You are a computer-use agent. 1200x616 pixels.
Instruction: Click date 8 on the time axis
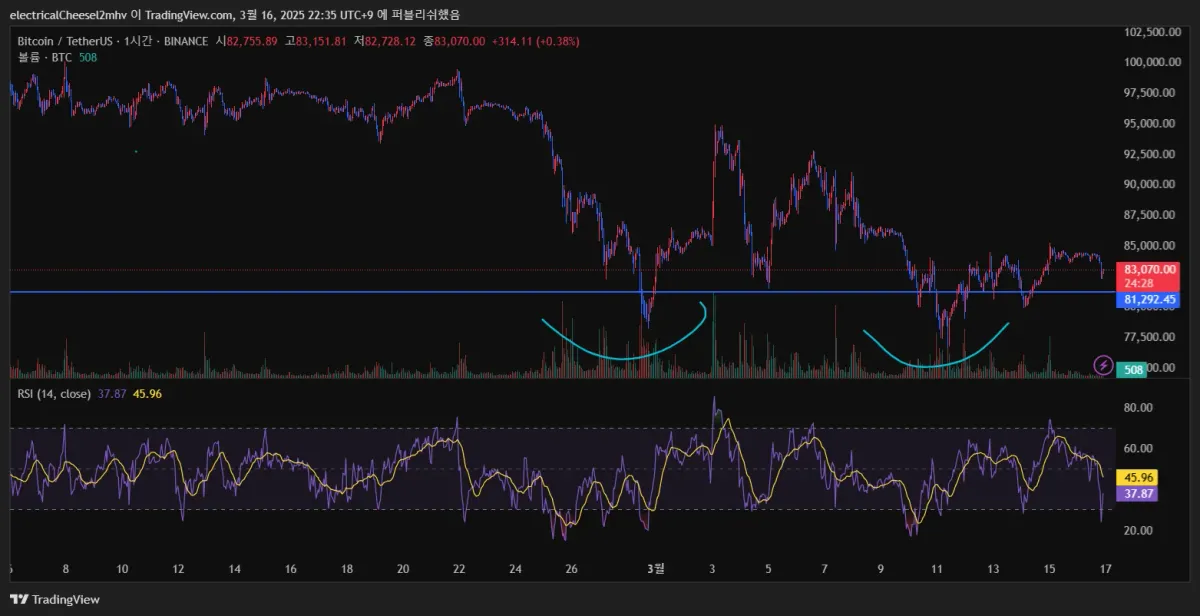66,568
